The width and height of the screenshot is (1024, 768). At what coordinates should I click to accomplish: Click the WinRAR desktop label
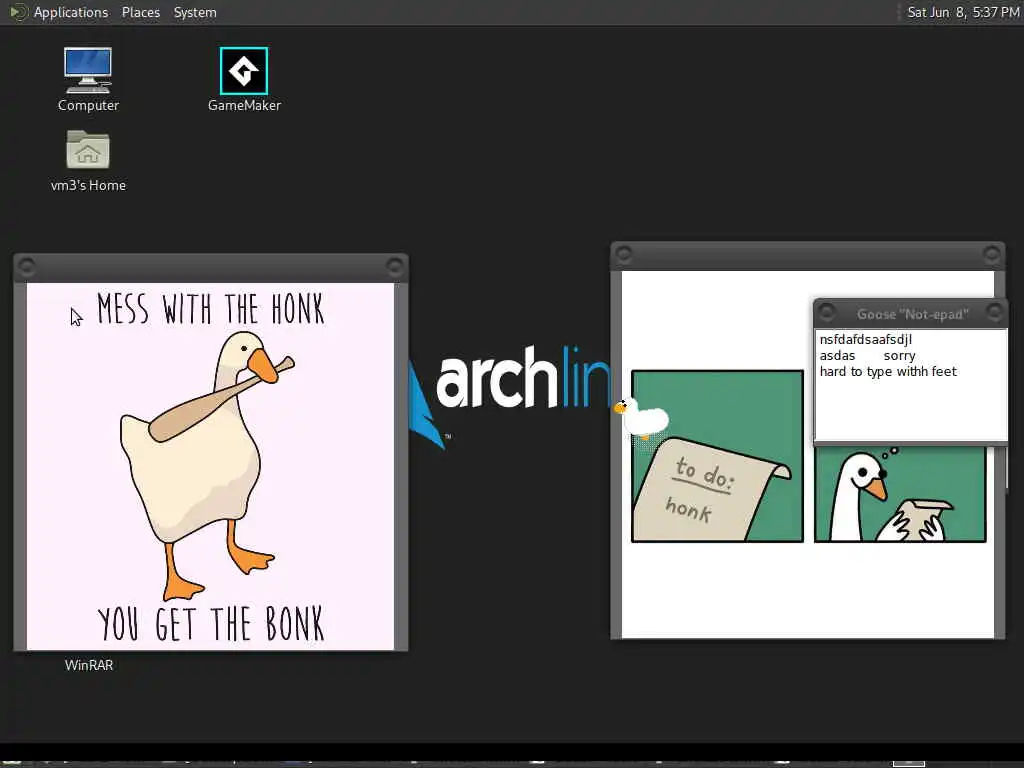tap(89, 665)
